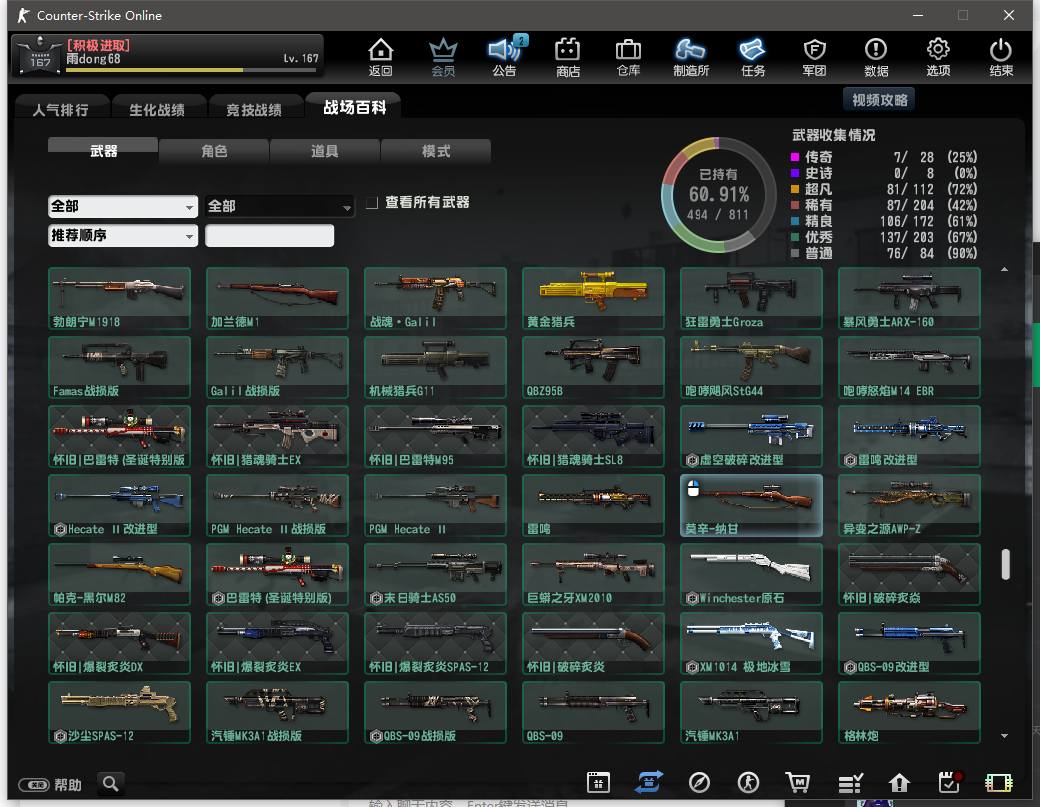The image size is (1040, 807).
Task: Tick the 查看所有武器 checkbox
Action: tap(372, 203)
